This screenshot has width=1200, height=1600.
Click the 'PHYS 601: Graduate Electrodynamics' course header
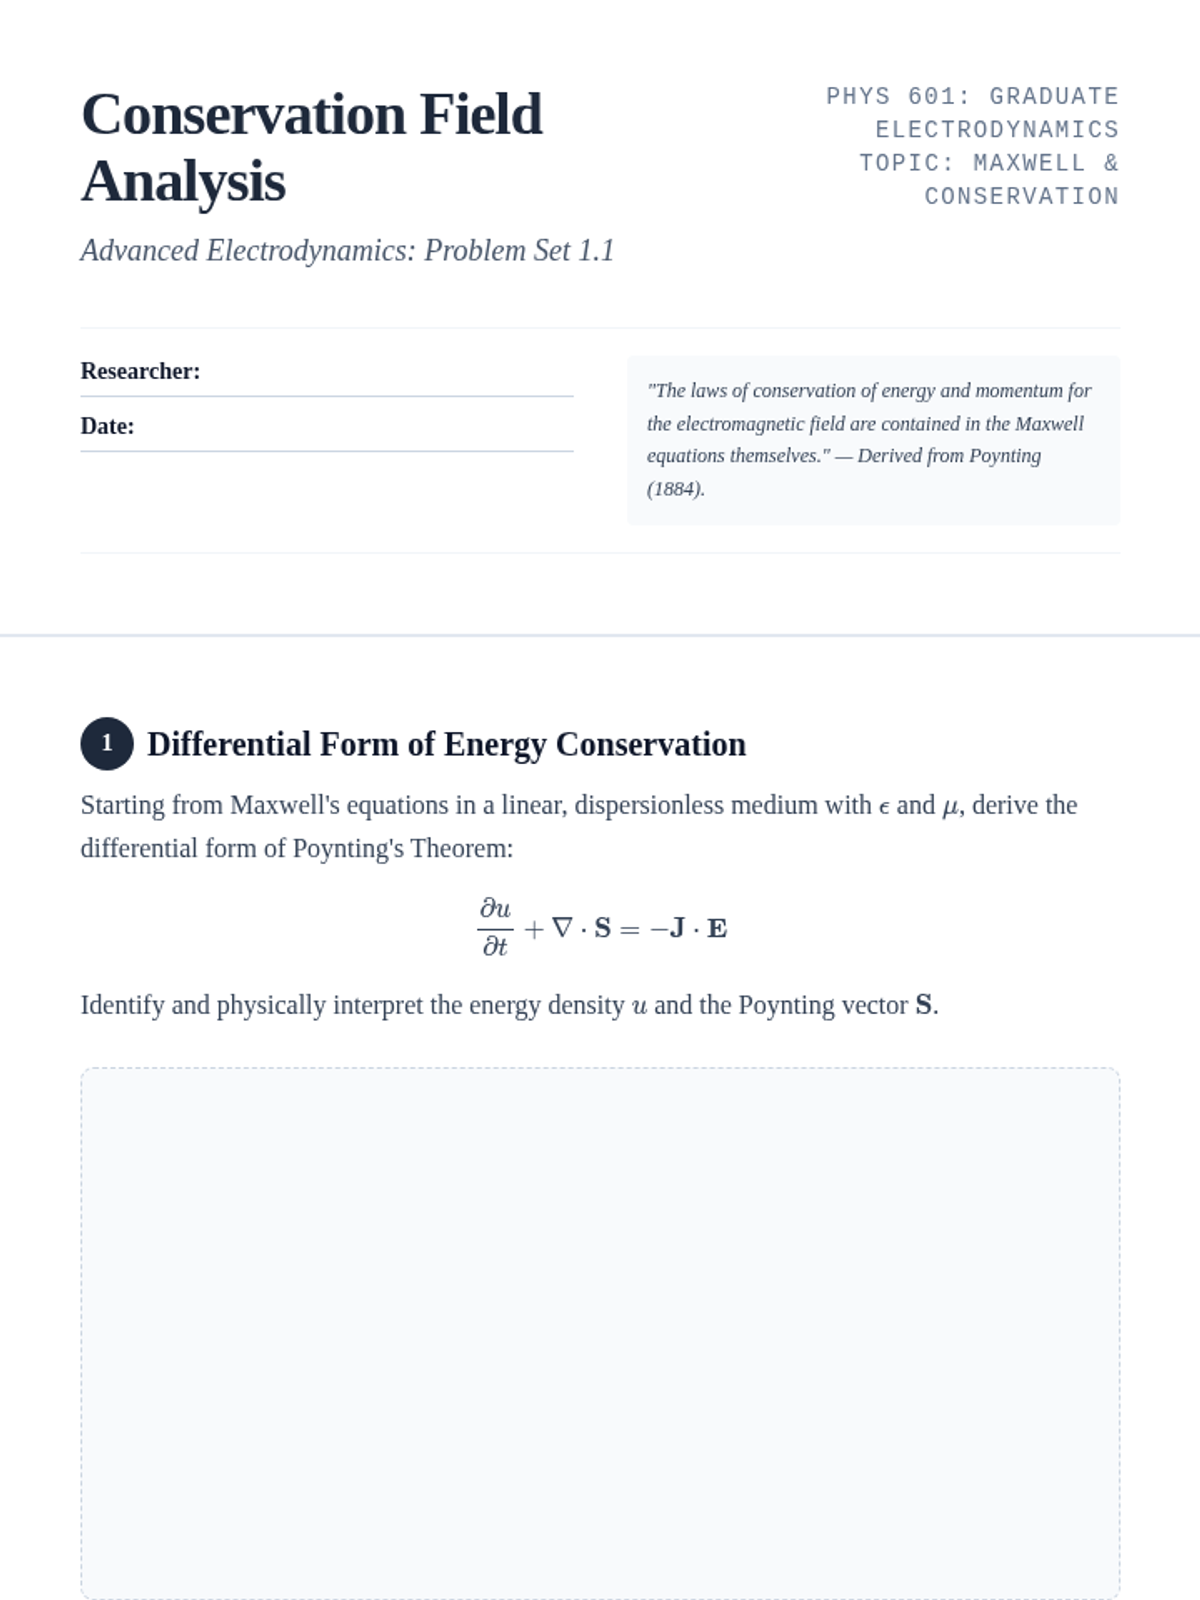click(x=972, y=112)
